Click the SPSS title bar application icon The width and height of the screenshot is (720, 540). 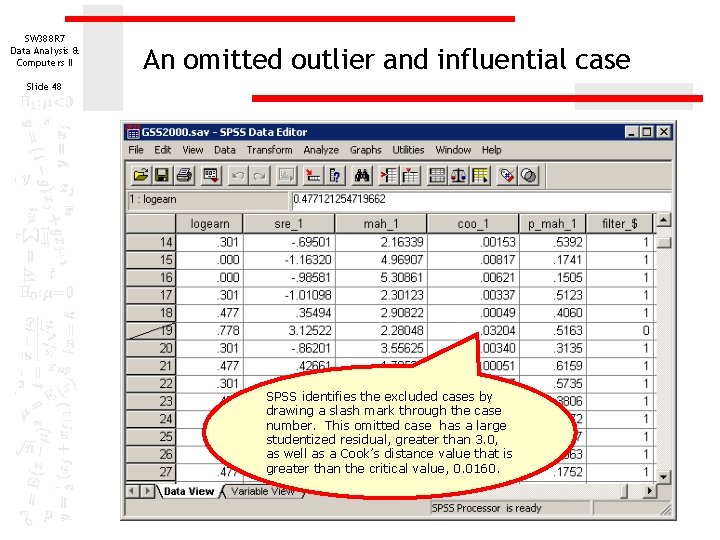(x=133, y=132)
